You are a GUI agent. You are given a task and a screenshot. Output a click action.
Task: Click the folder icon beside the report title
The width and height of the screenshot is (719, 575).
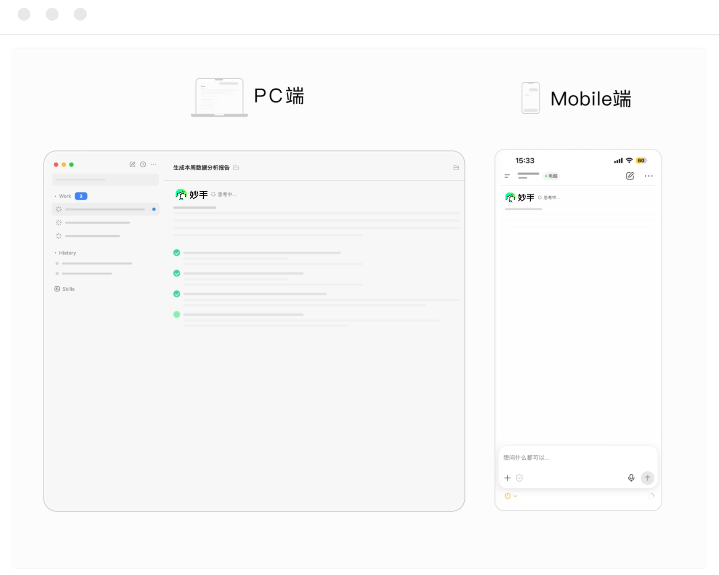236,167
